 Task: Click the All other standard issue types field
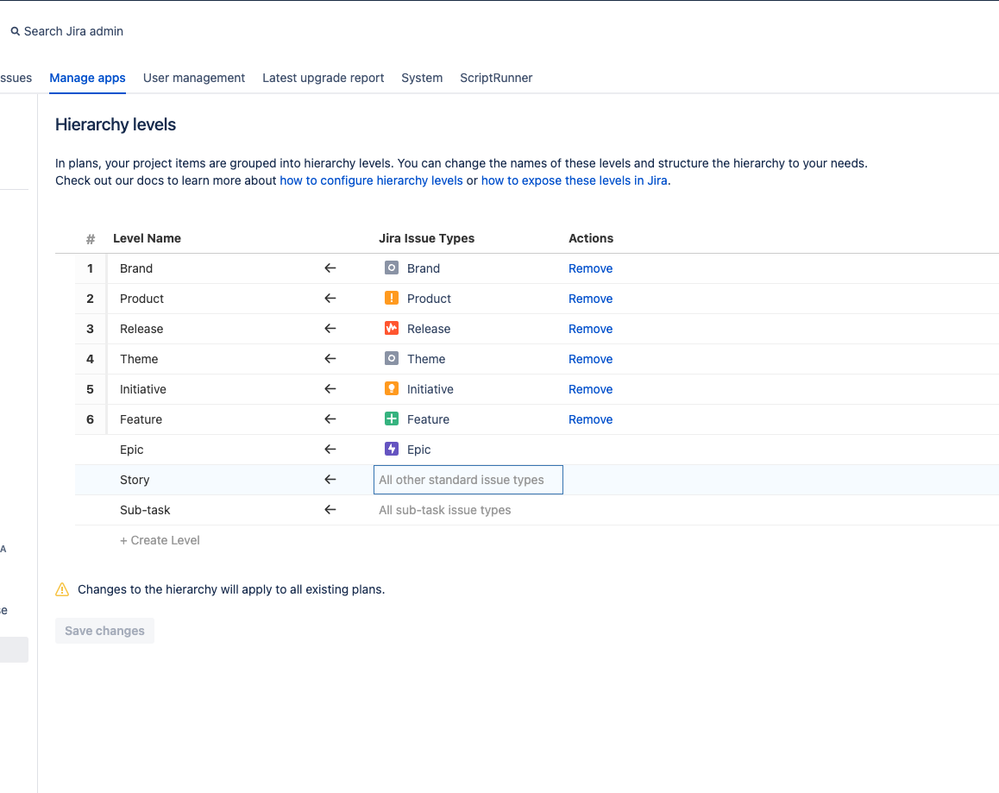[x=468, y=480]
